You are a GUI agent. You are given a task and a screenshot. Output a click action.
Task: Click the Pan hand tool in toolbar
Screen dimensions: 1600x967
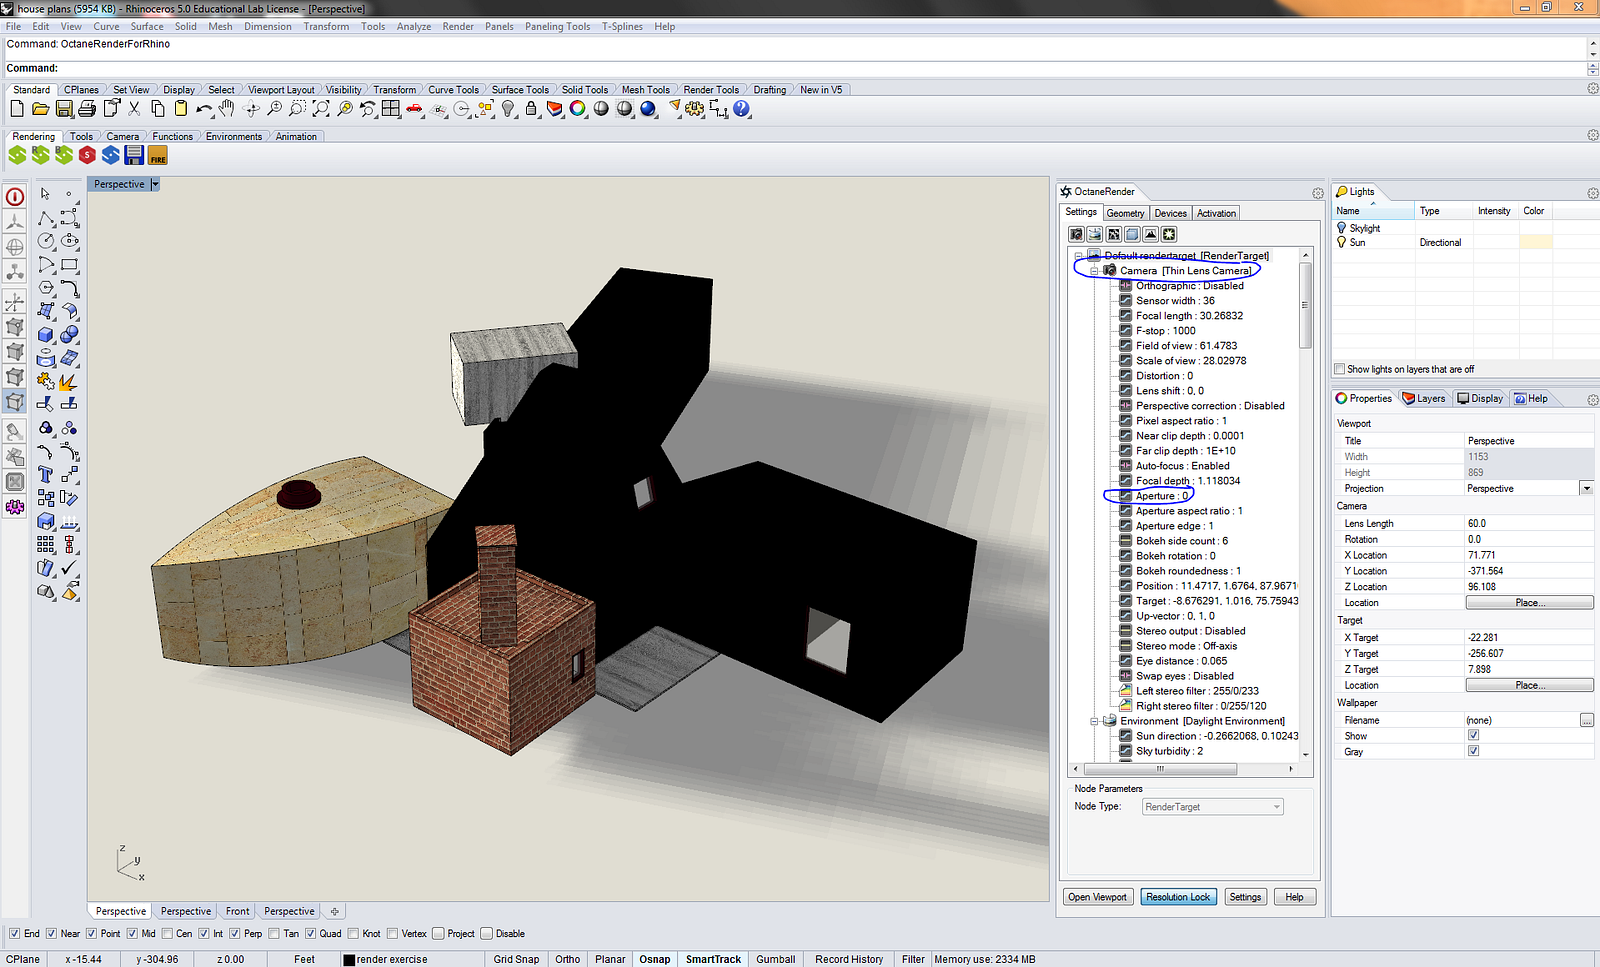pos(227,109)
